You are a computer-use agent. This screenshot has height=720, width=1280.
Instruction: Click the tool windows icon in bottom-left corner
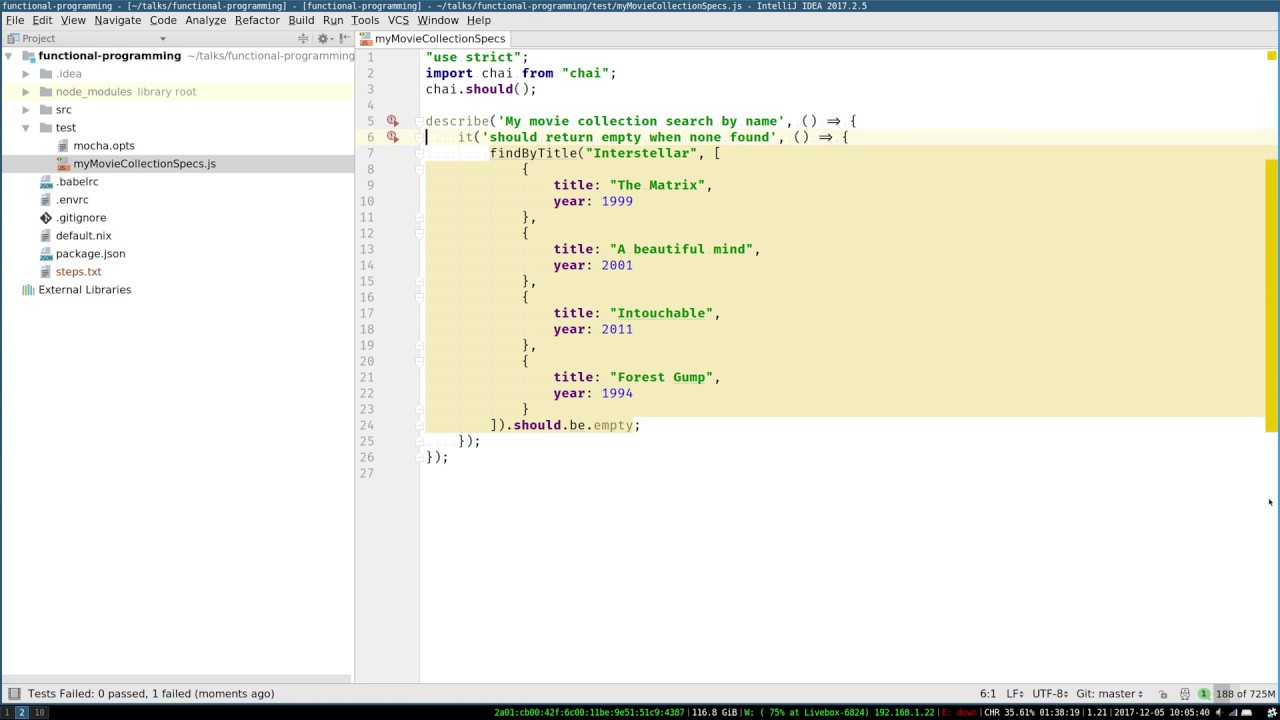coord(13,694)
